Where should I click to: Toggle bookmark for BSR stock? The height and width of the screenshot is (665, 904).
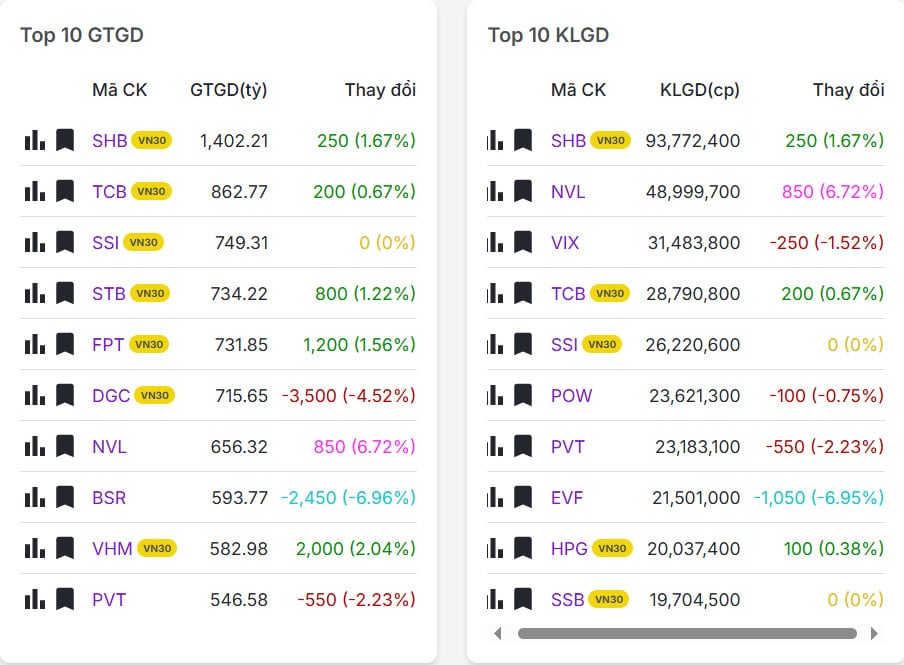(65, 497)
